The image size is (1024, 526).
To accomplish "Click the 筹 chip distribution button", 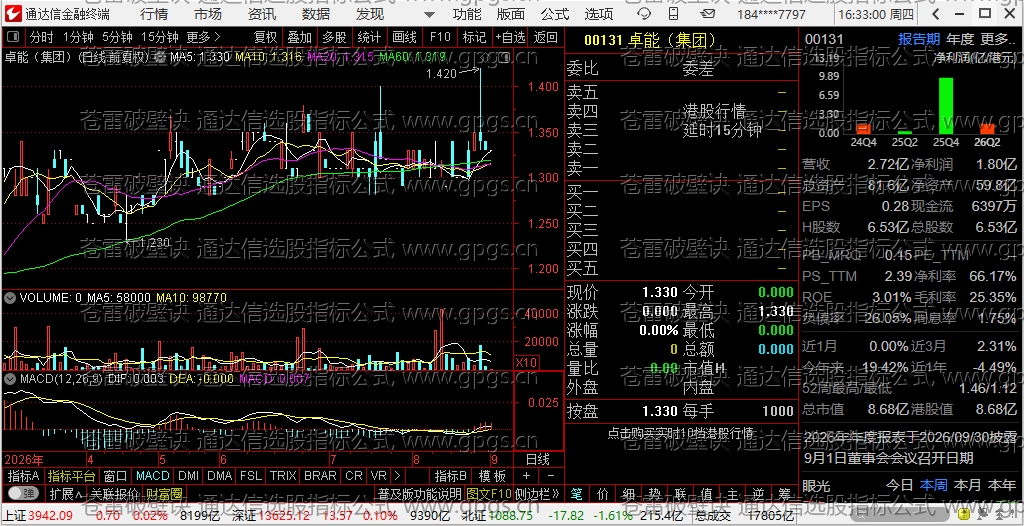I will tap(784, 493).
